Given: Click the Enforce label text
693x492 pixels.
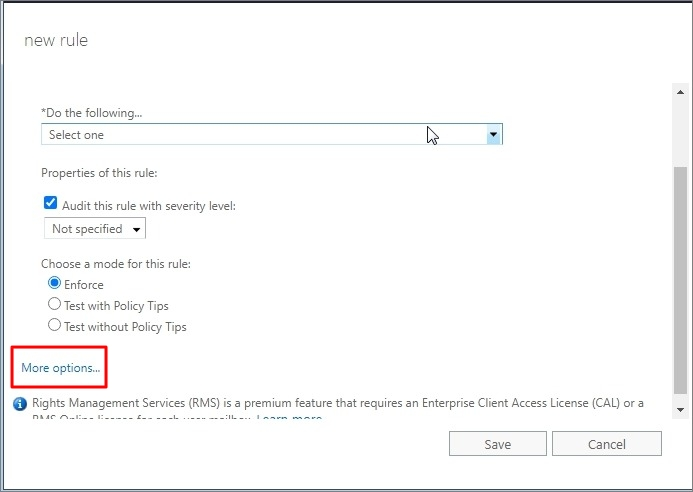Looking at the screenshot, I should click(x=84, y=285).
